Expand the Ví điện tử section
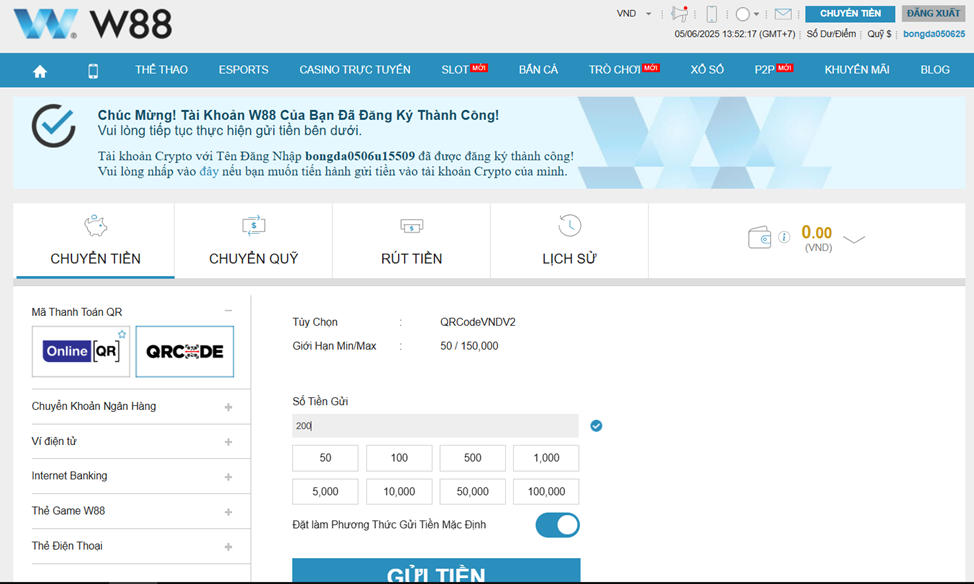Viewport: 974px width, 584px height. [x=229, y=442]
